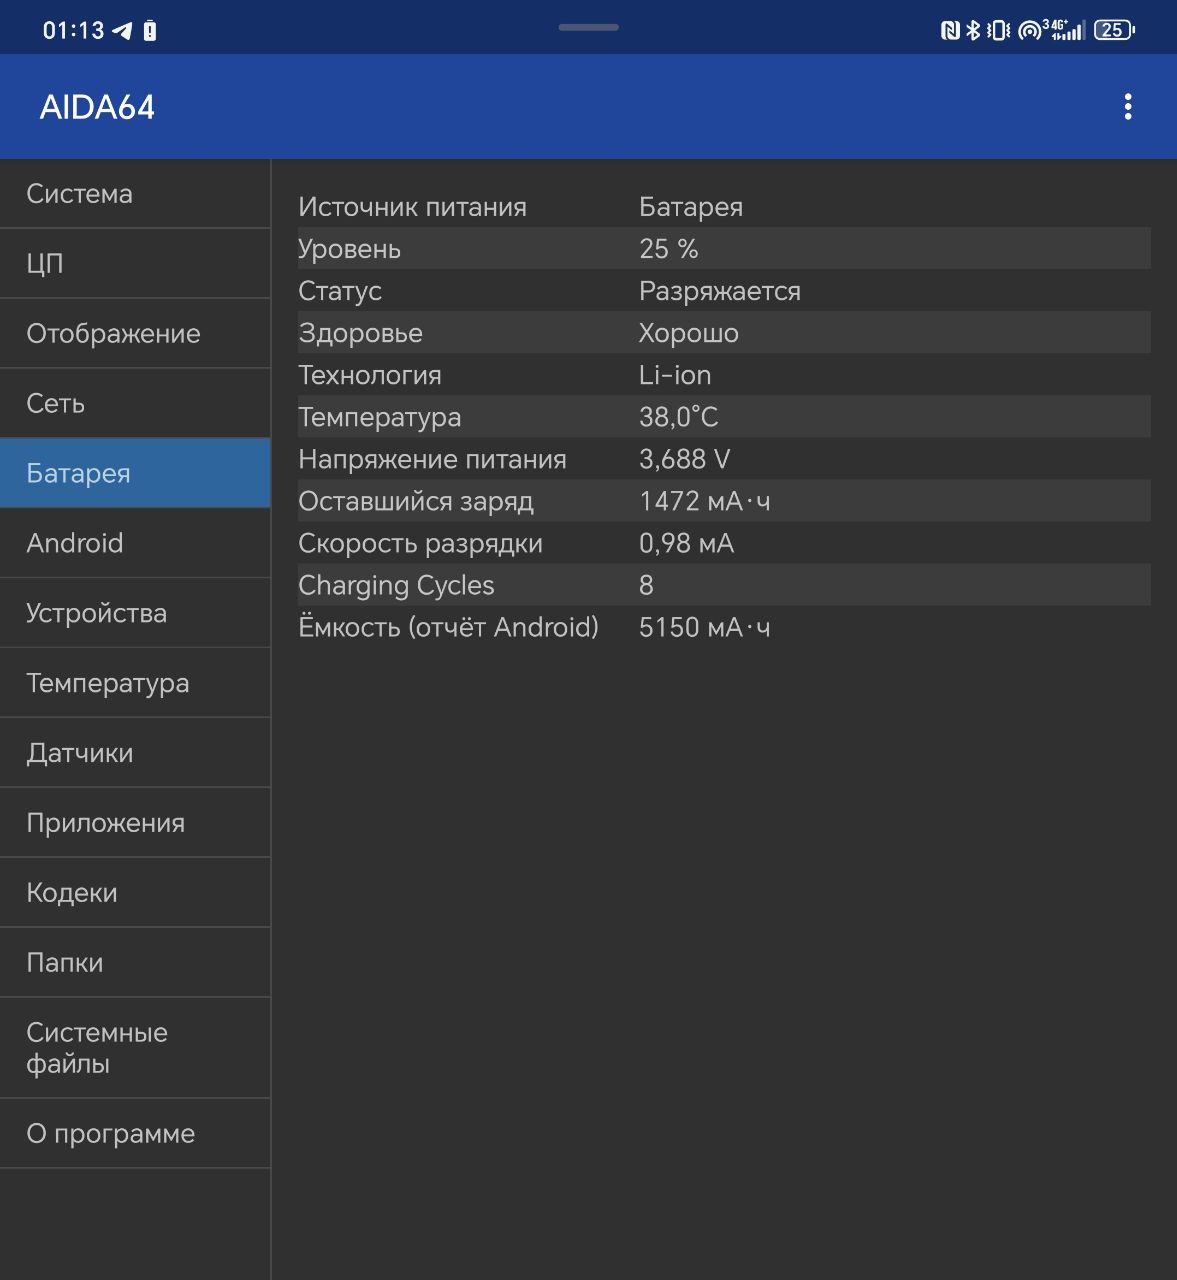This screenshot has width=1177, height=1280.
Task: Tap the Bluetooth status bar icon
Action: [973, 31]
